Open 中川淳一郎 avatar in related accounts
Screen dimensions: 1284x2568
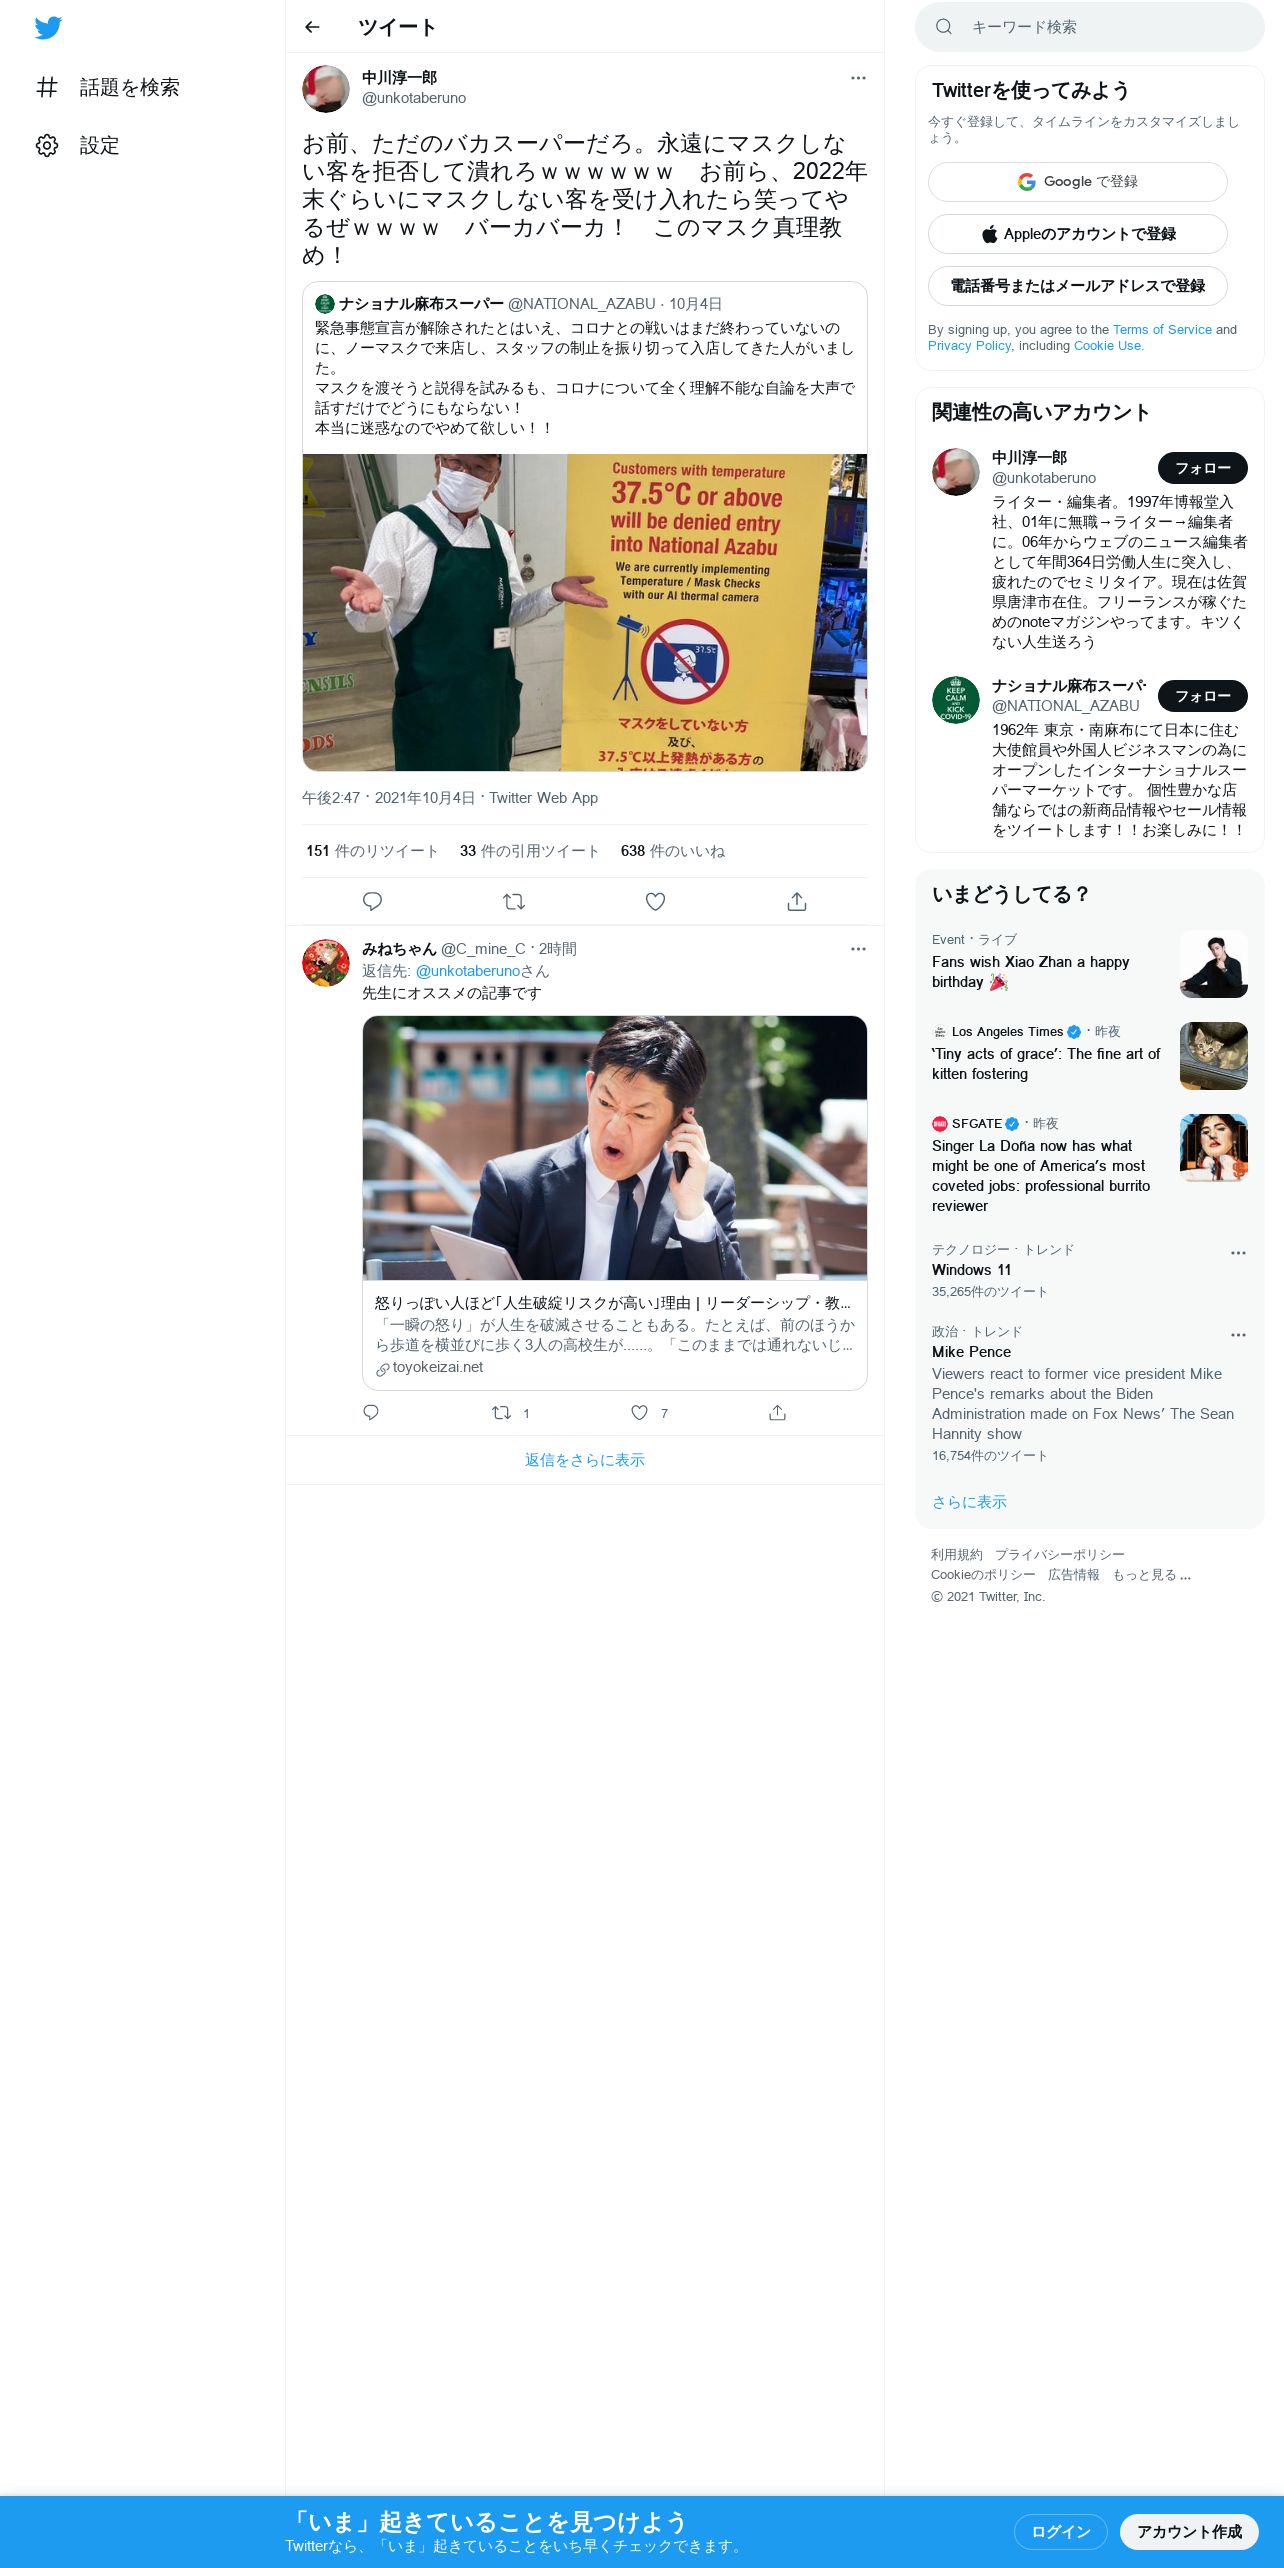[x=956, y=472]
